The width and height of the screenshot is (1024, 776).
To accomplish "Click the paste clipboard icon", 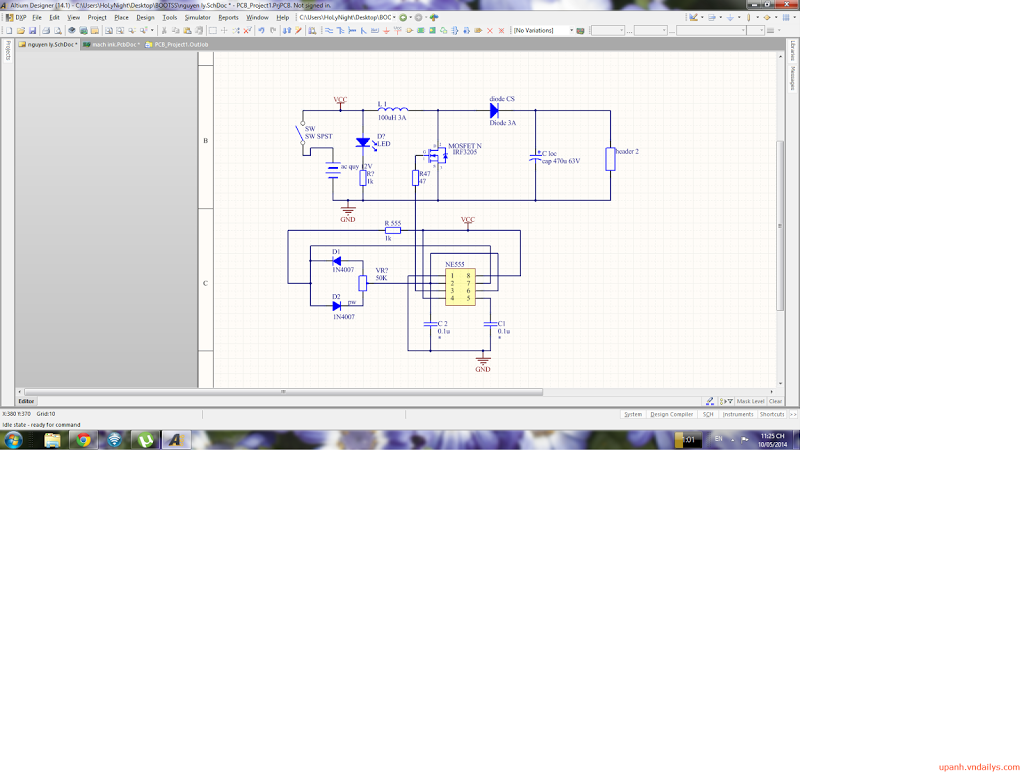I will tap(187, 31).
